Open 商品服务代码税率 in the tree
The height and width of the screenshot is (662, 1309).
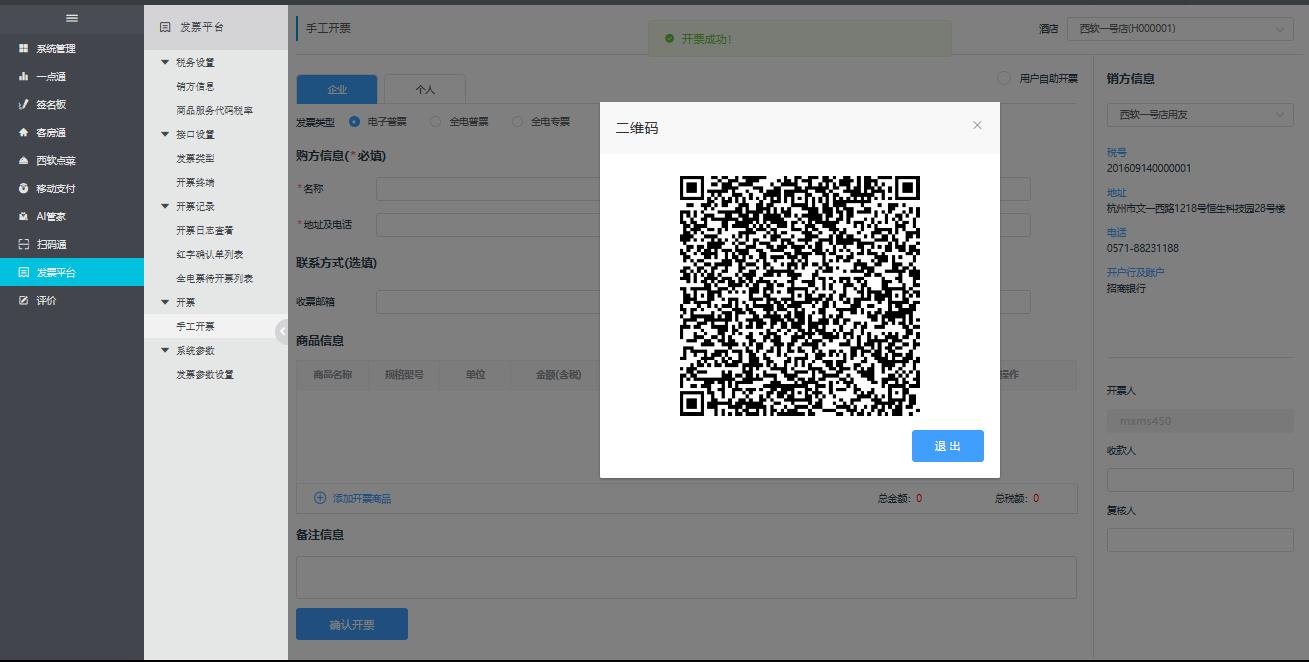(214, 110)
